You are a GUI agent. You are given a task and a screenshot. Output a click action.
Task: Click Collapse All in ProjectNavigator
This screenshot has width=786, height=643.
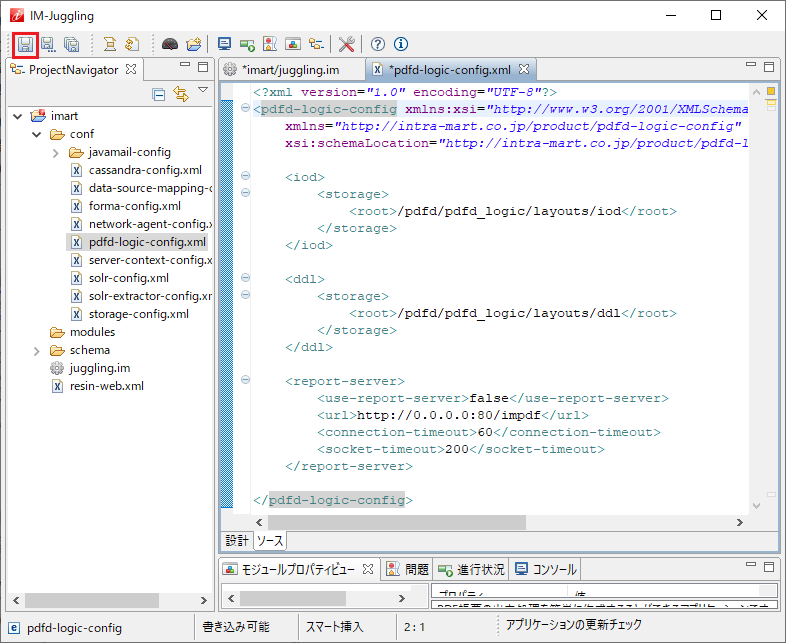pos(159,94)
